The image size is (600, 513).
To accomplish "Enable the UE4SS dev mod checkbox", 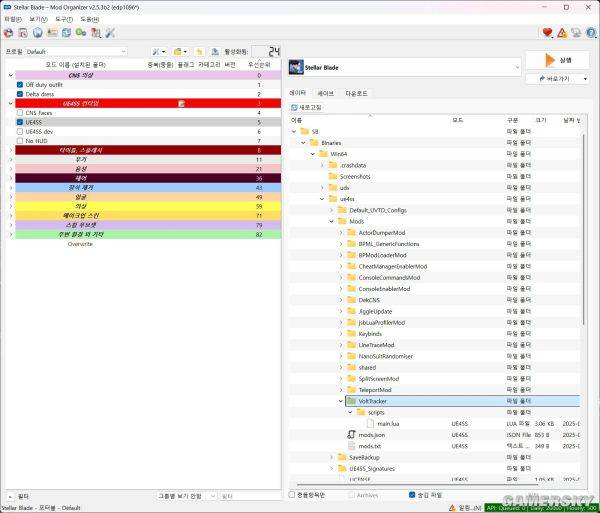I will click(20, 131).
